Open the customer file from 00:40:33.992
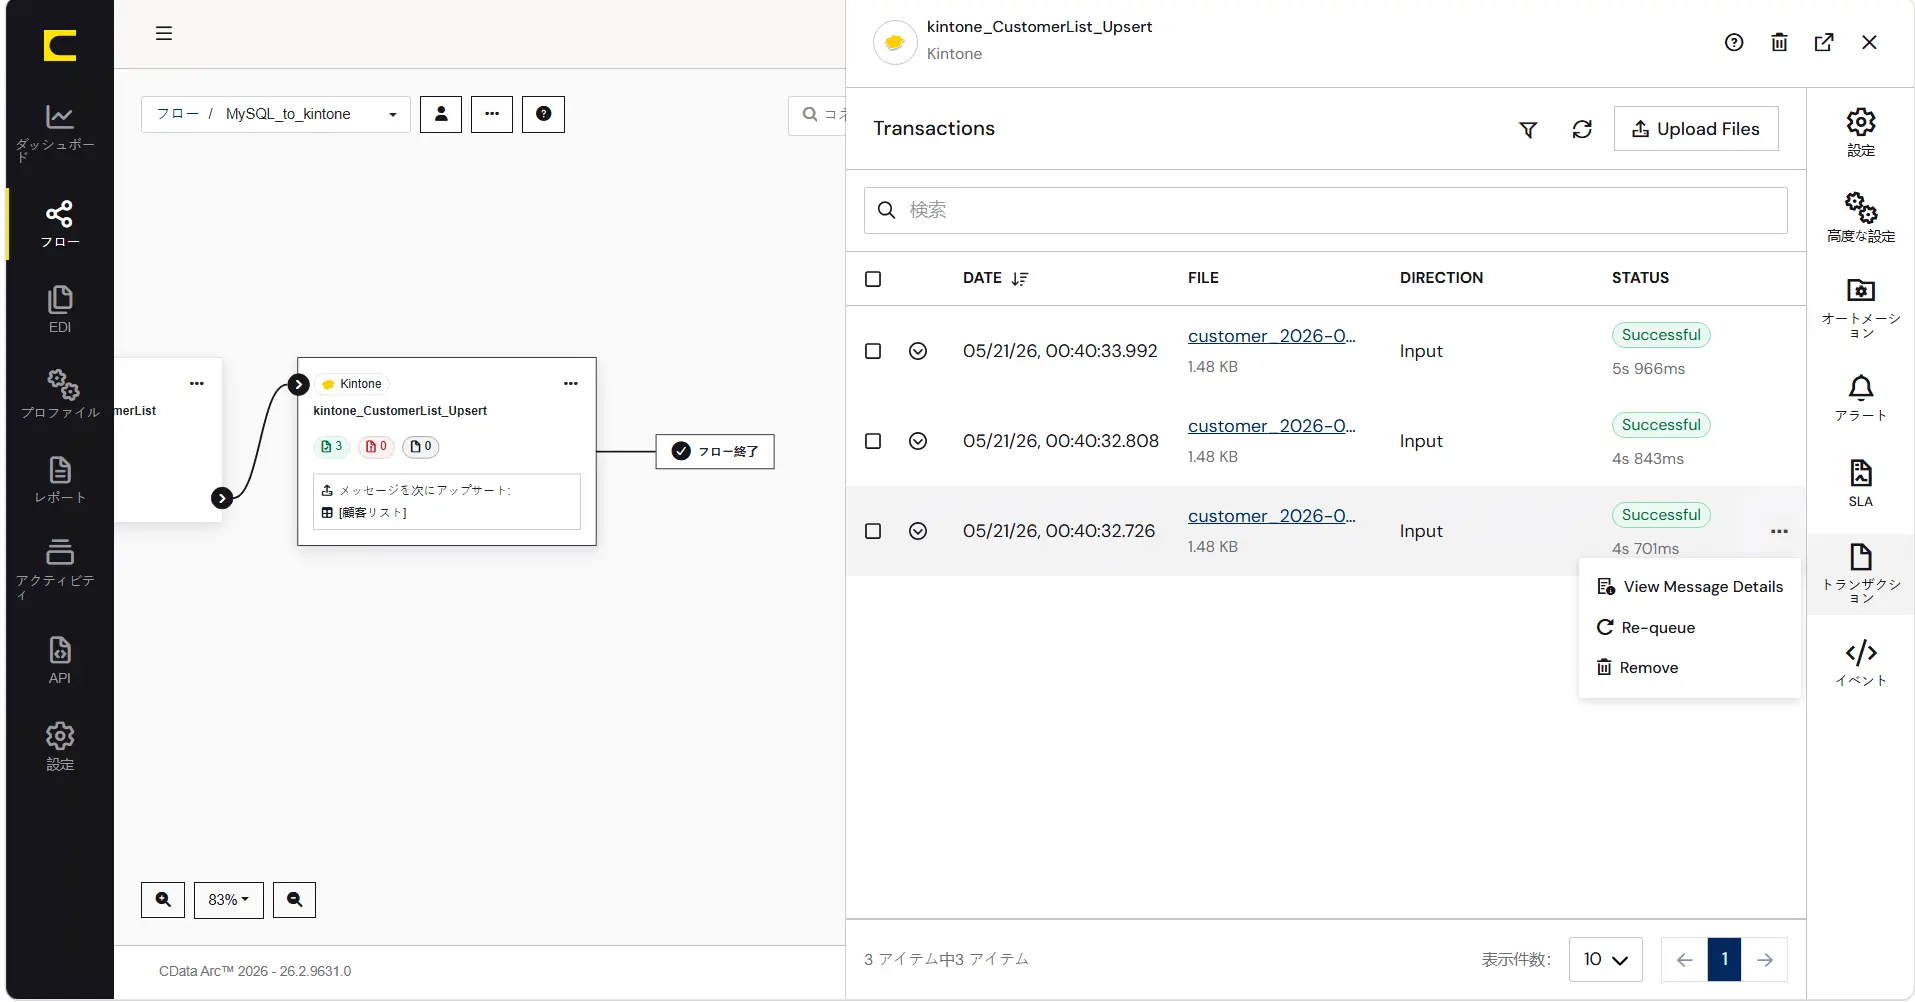 tap(1272, 336)
